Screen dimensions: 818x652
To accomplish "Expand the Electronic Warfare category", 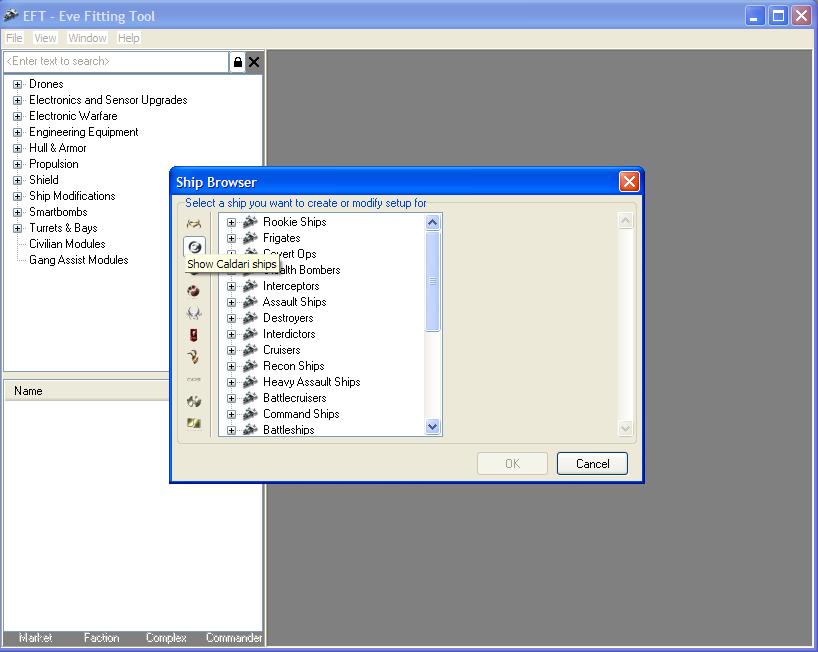I will [17, 116].
